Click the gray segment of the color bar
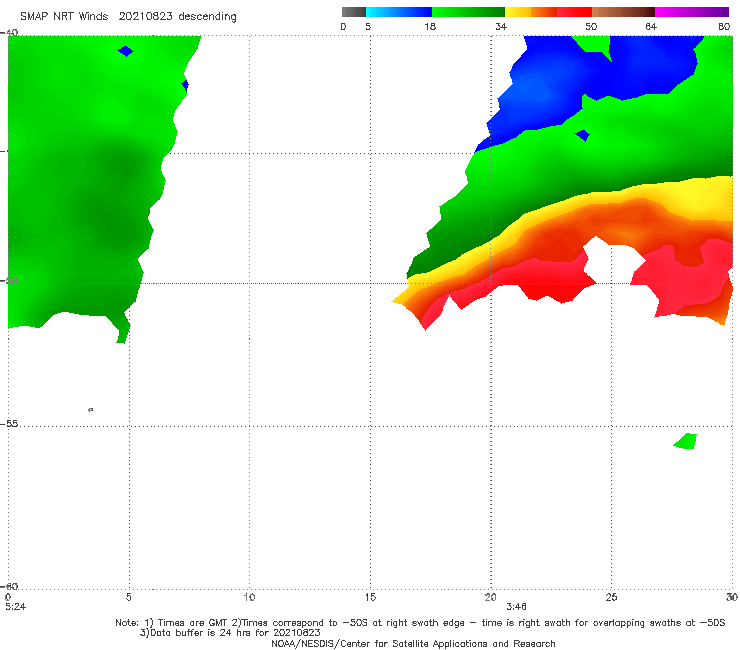The image size is (740, 650). click(x=354, y=12)
